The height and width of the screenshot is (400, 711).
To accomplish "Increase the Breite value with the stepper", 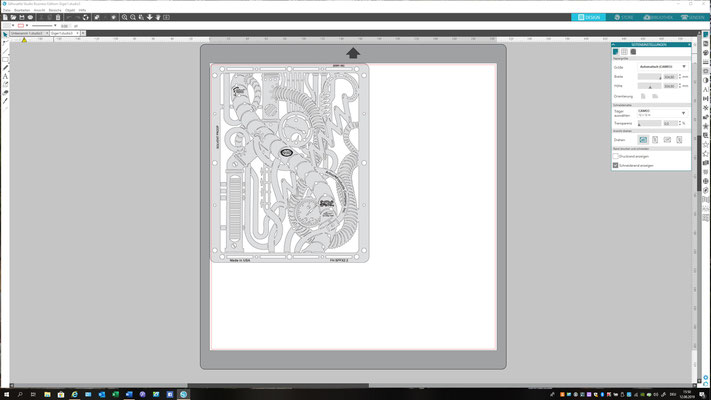I will (x=680, y=75).
